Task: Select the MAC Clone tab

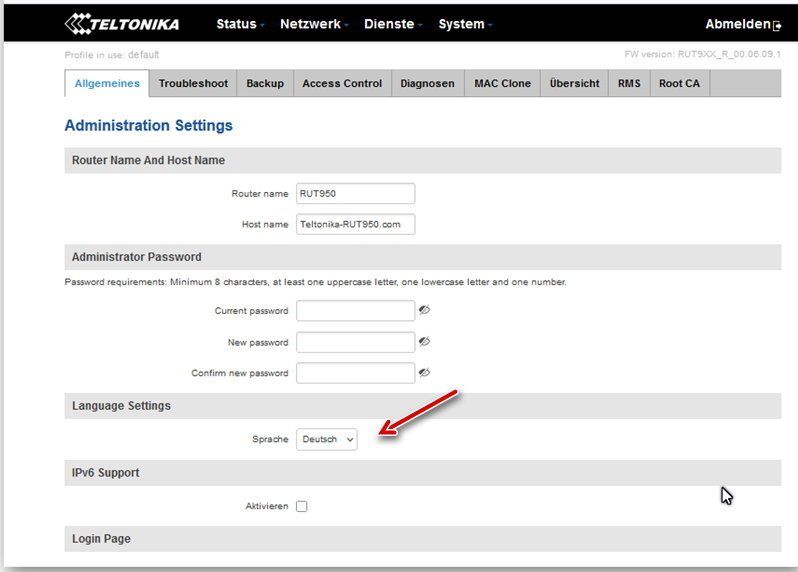Action: [502, 84]
